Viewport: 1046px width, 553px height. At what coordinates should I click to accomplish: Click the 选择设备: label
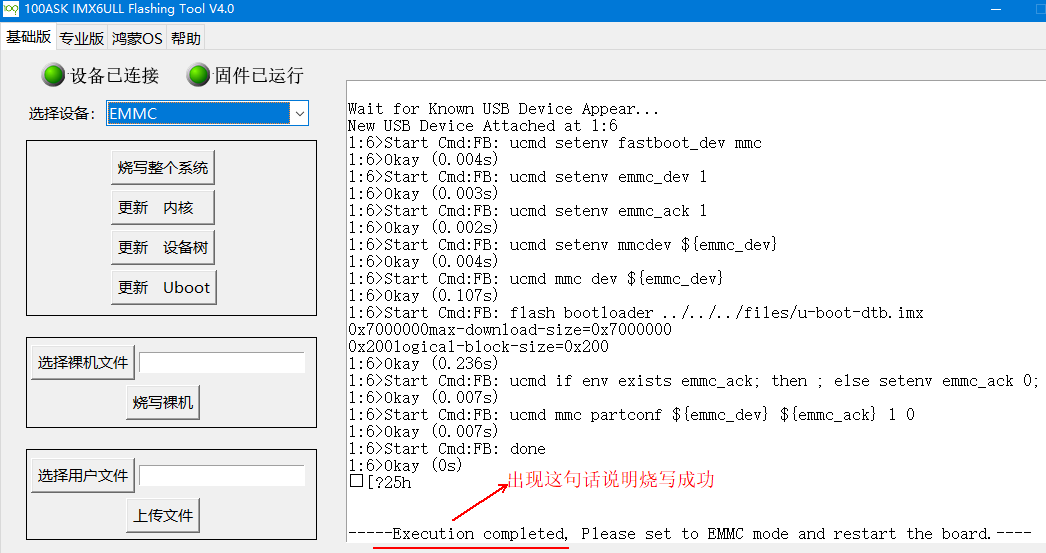[61, 113]
